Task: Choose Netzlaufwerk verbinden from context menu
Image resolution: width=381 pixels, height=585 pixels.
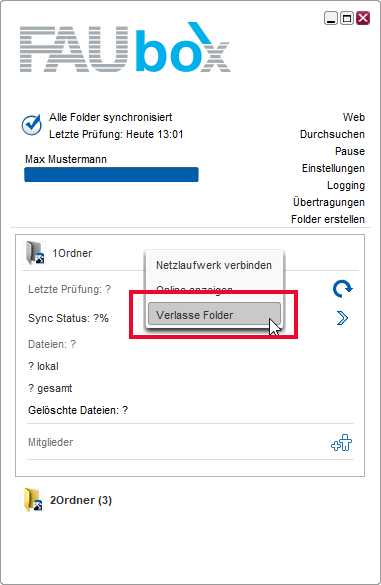Action: [x=214, y=265]
